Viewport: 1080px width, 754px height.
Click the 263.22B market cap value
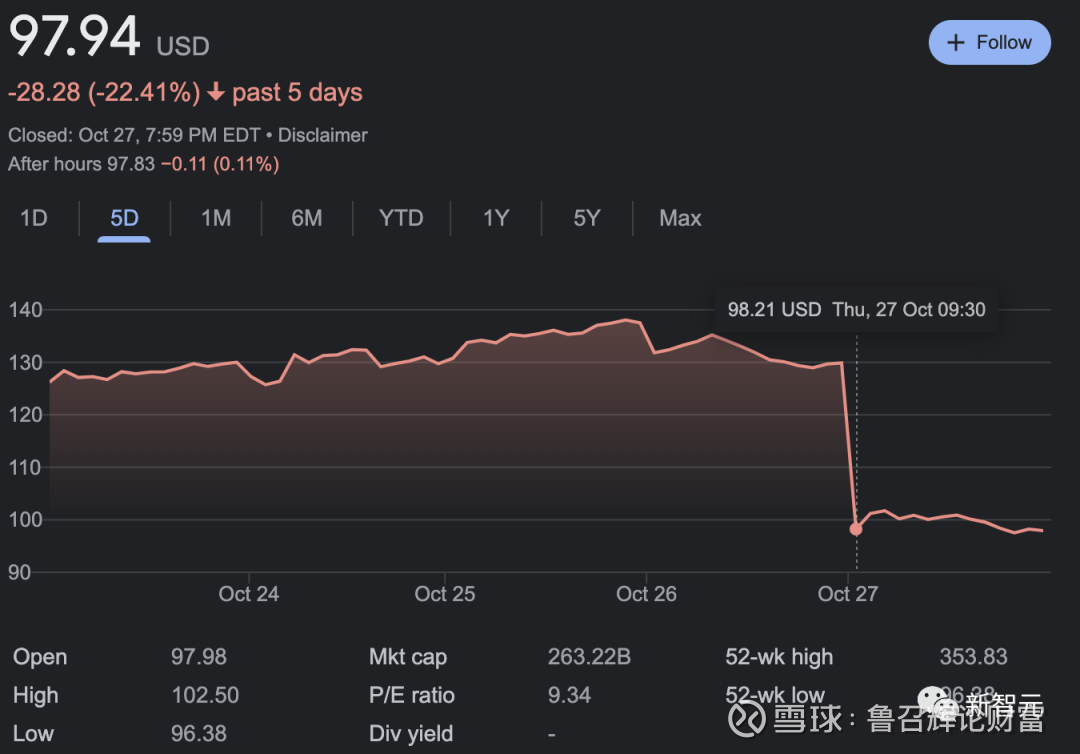[x=589, y=657]
